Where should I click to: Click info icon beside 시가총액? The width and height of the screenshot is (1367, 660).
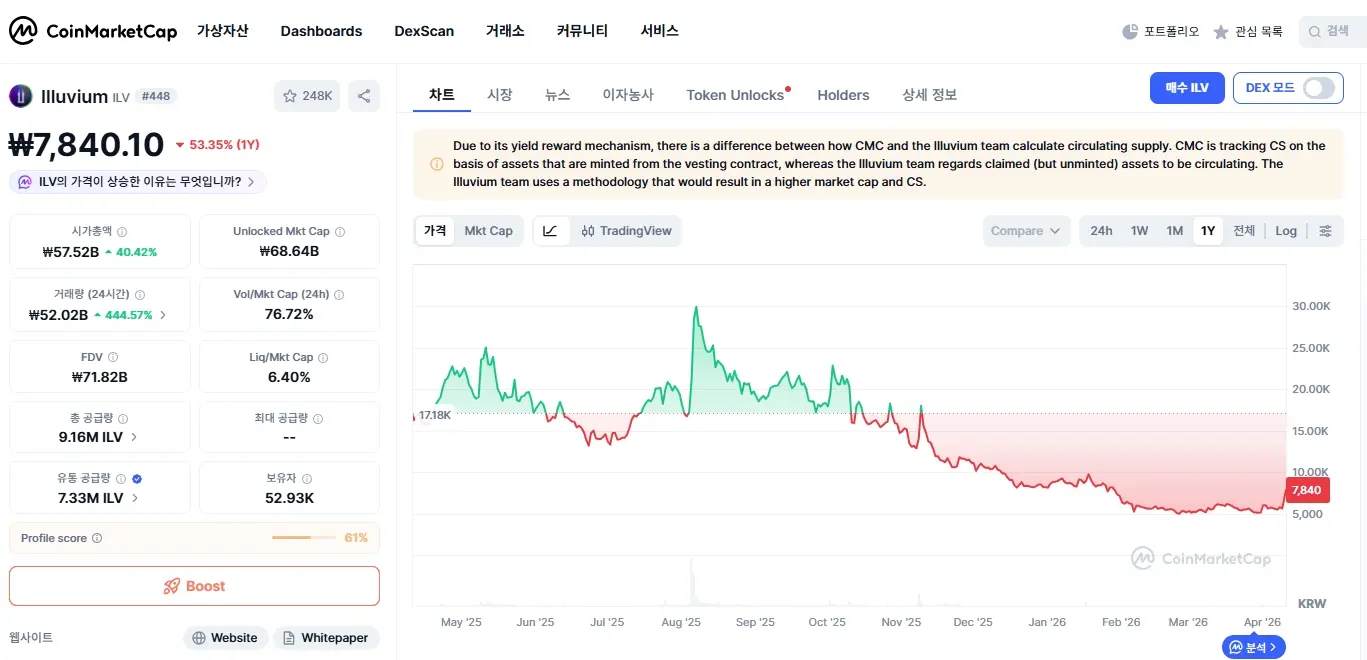122,231
